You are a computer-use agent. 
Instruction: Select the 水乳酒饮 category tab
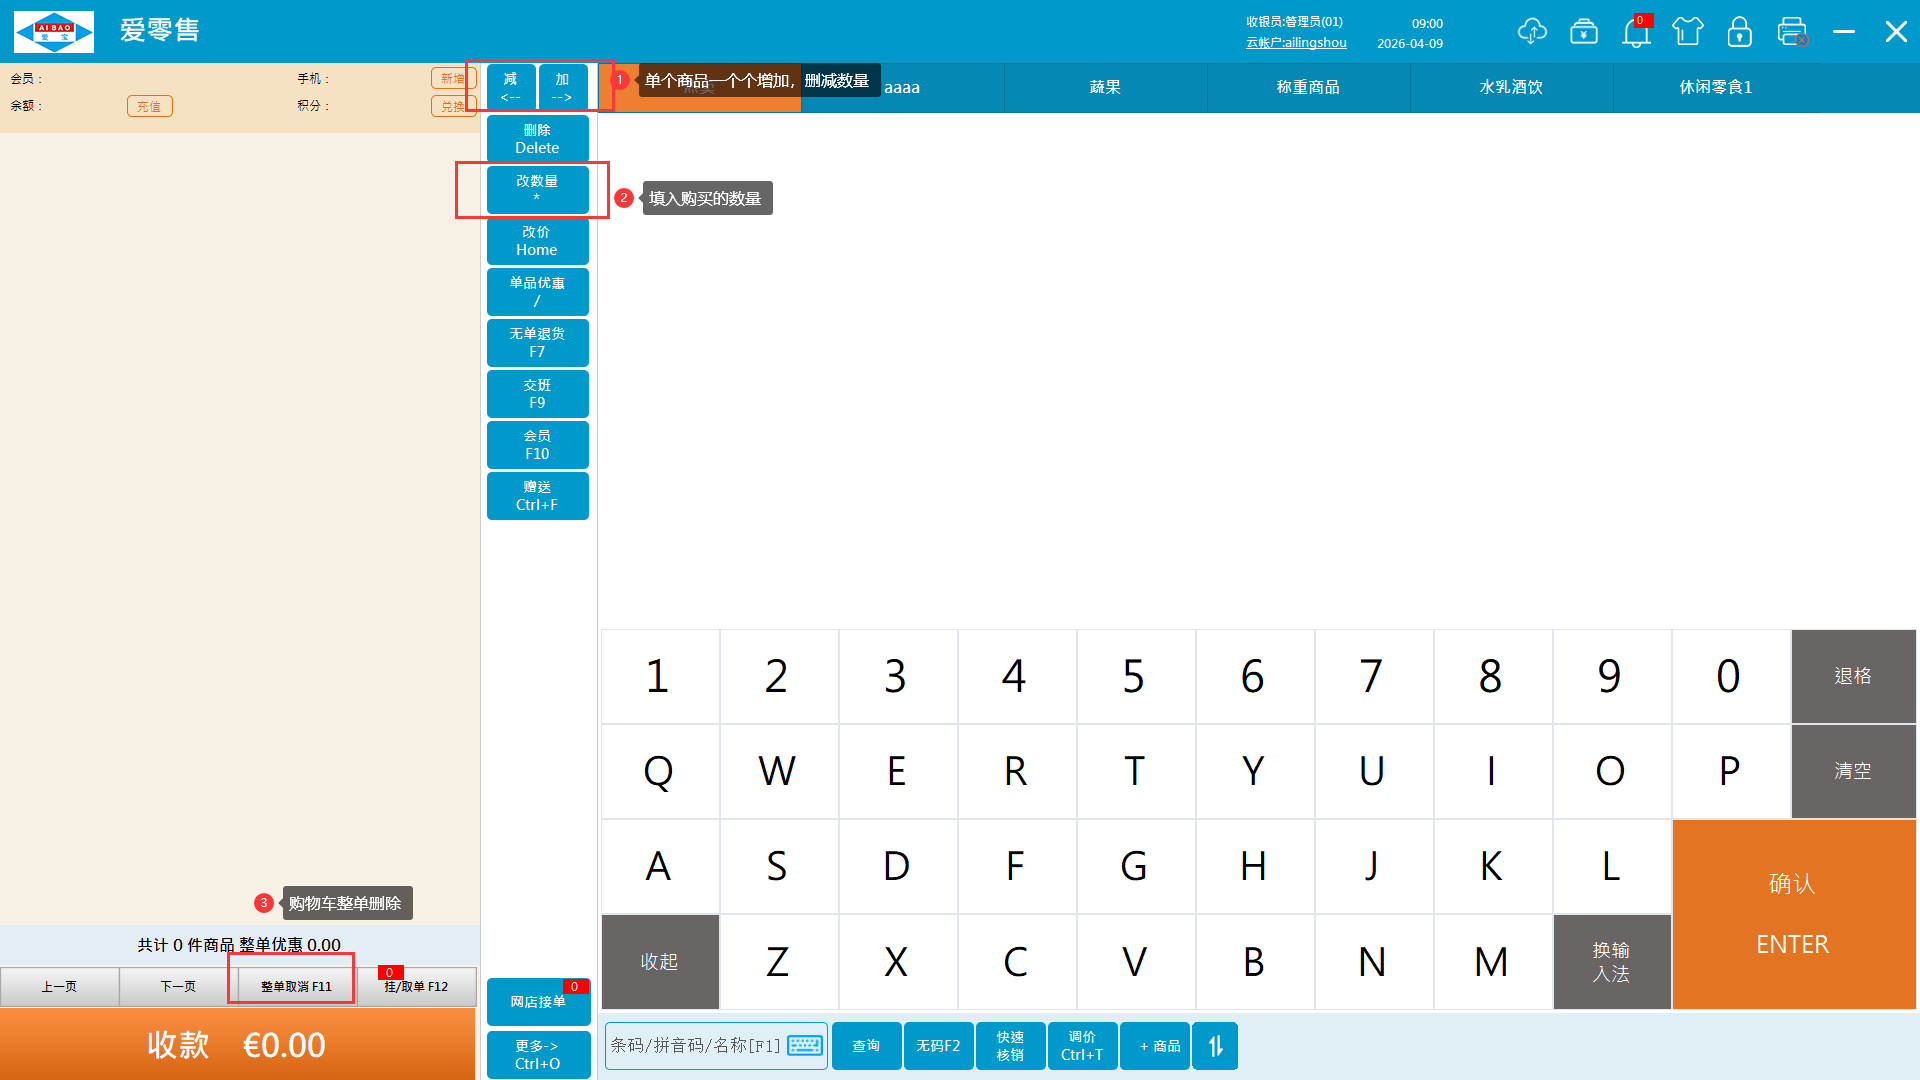click(x=1511, y=88)
